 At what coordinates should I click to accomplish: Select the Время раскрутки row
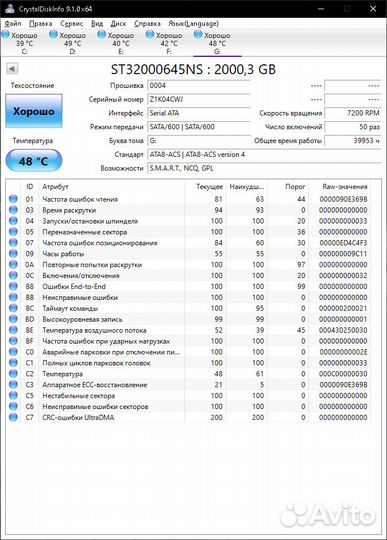(188, 210)
